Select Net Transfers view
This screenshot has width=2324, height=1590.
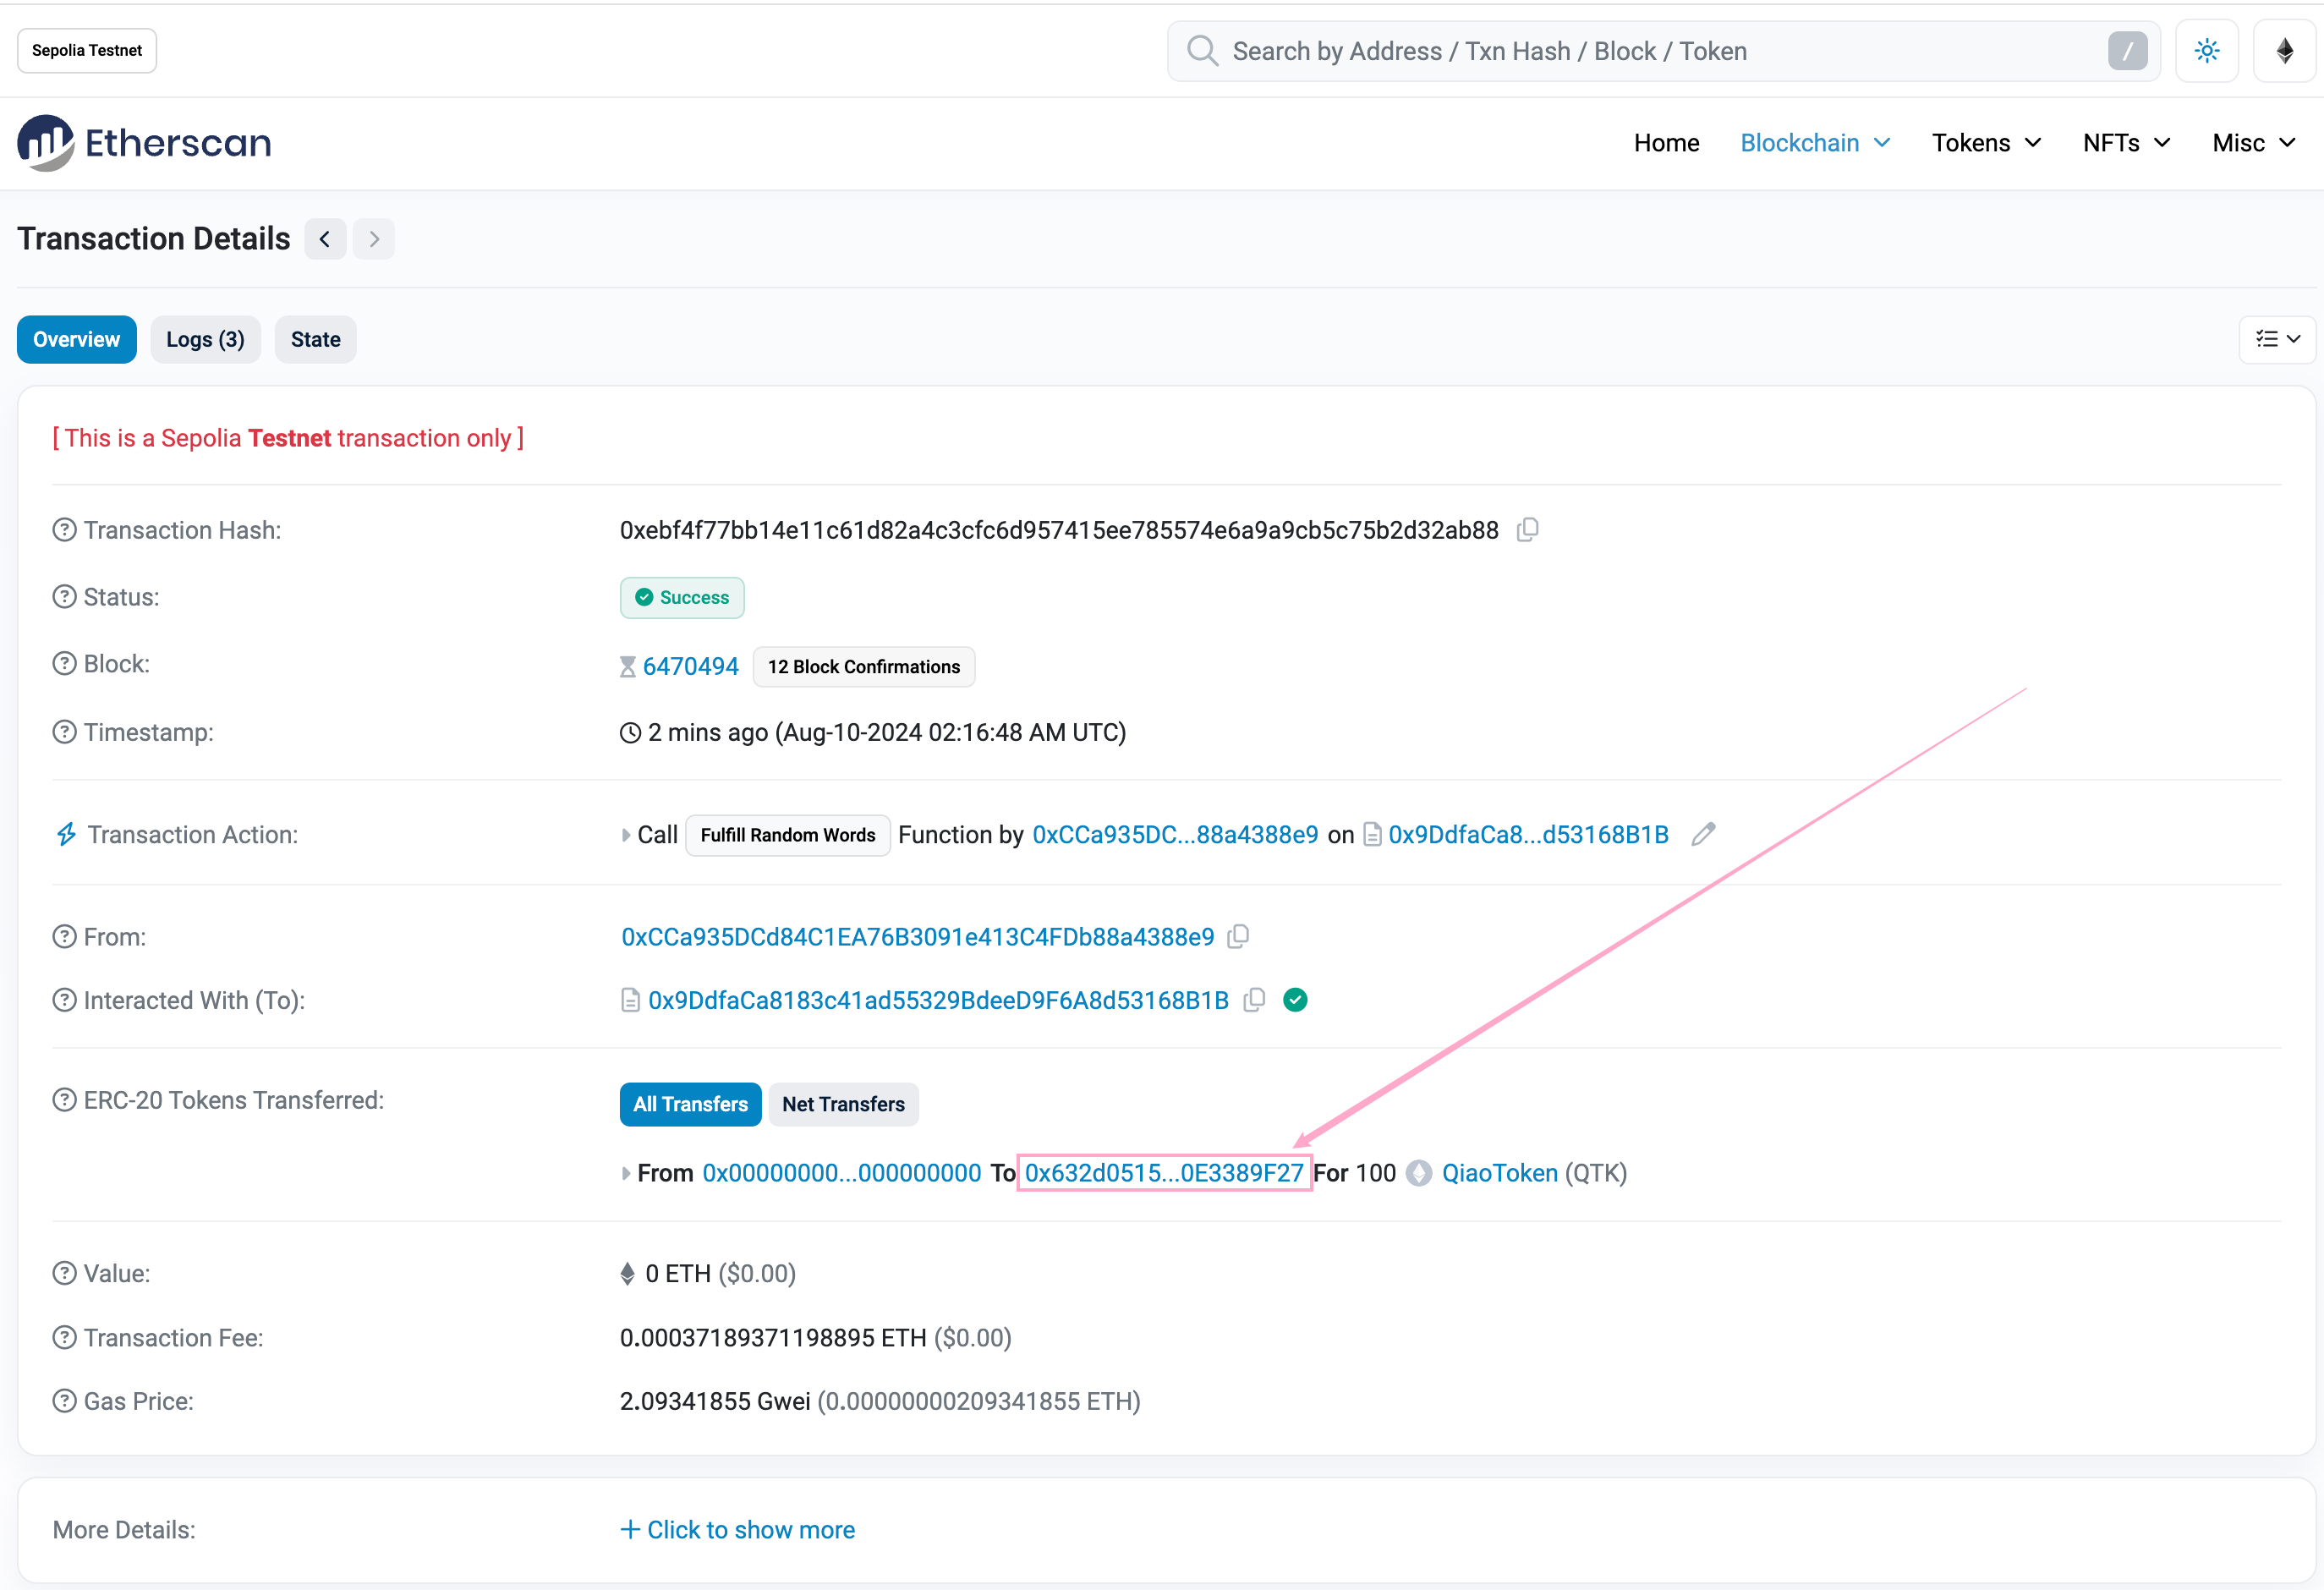click(843, 1104)
